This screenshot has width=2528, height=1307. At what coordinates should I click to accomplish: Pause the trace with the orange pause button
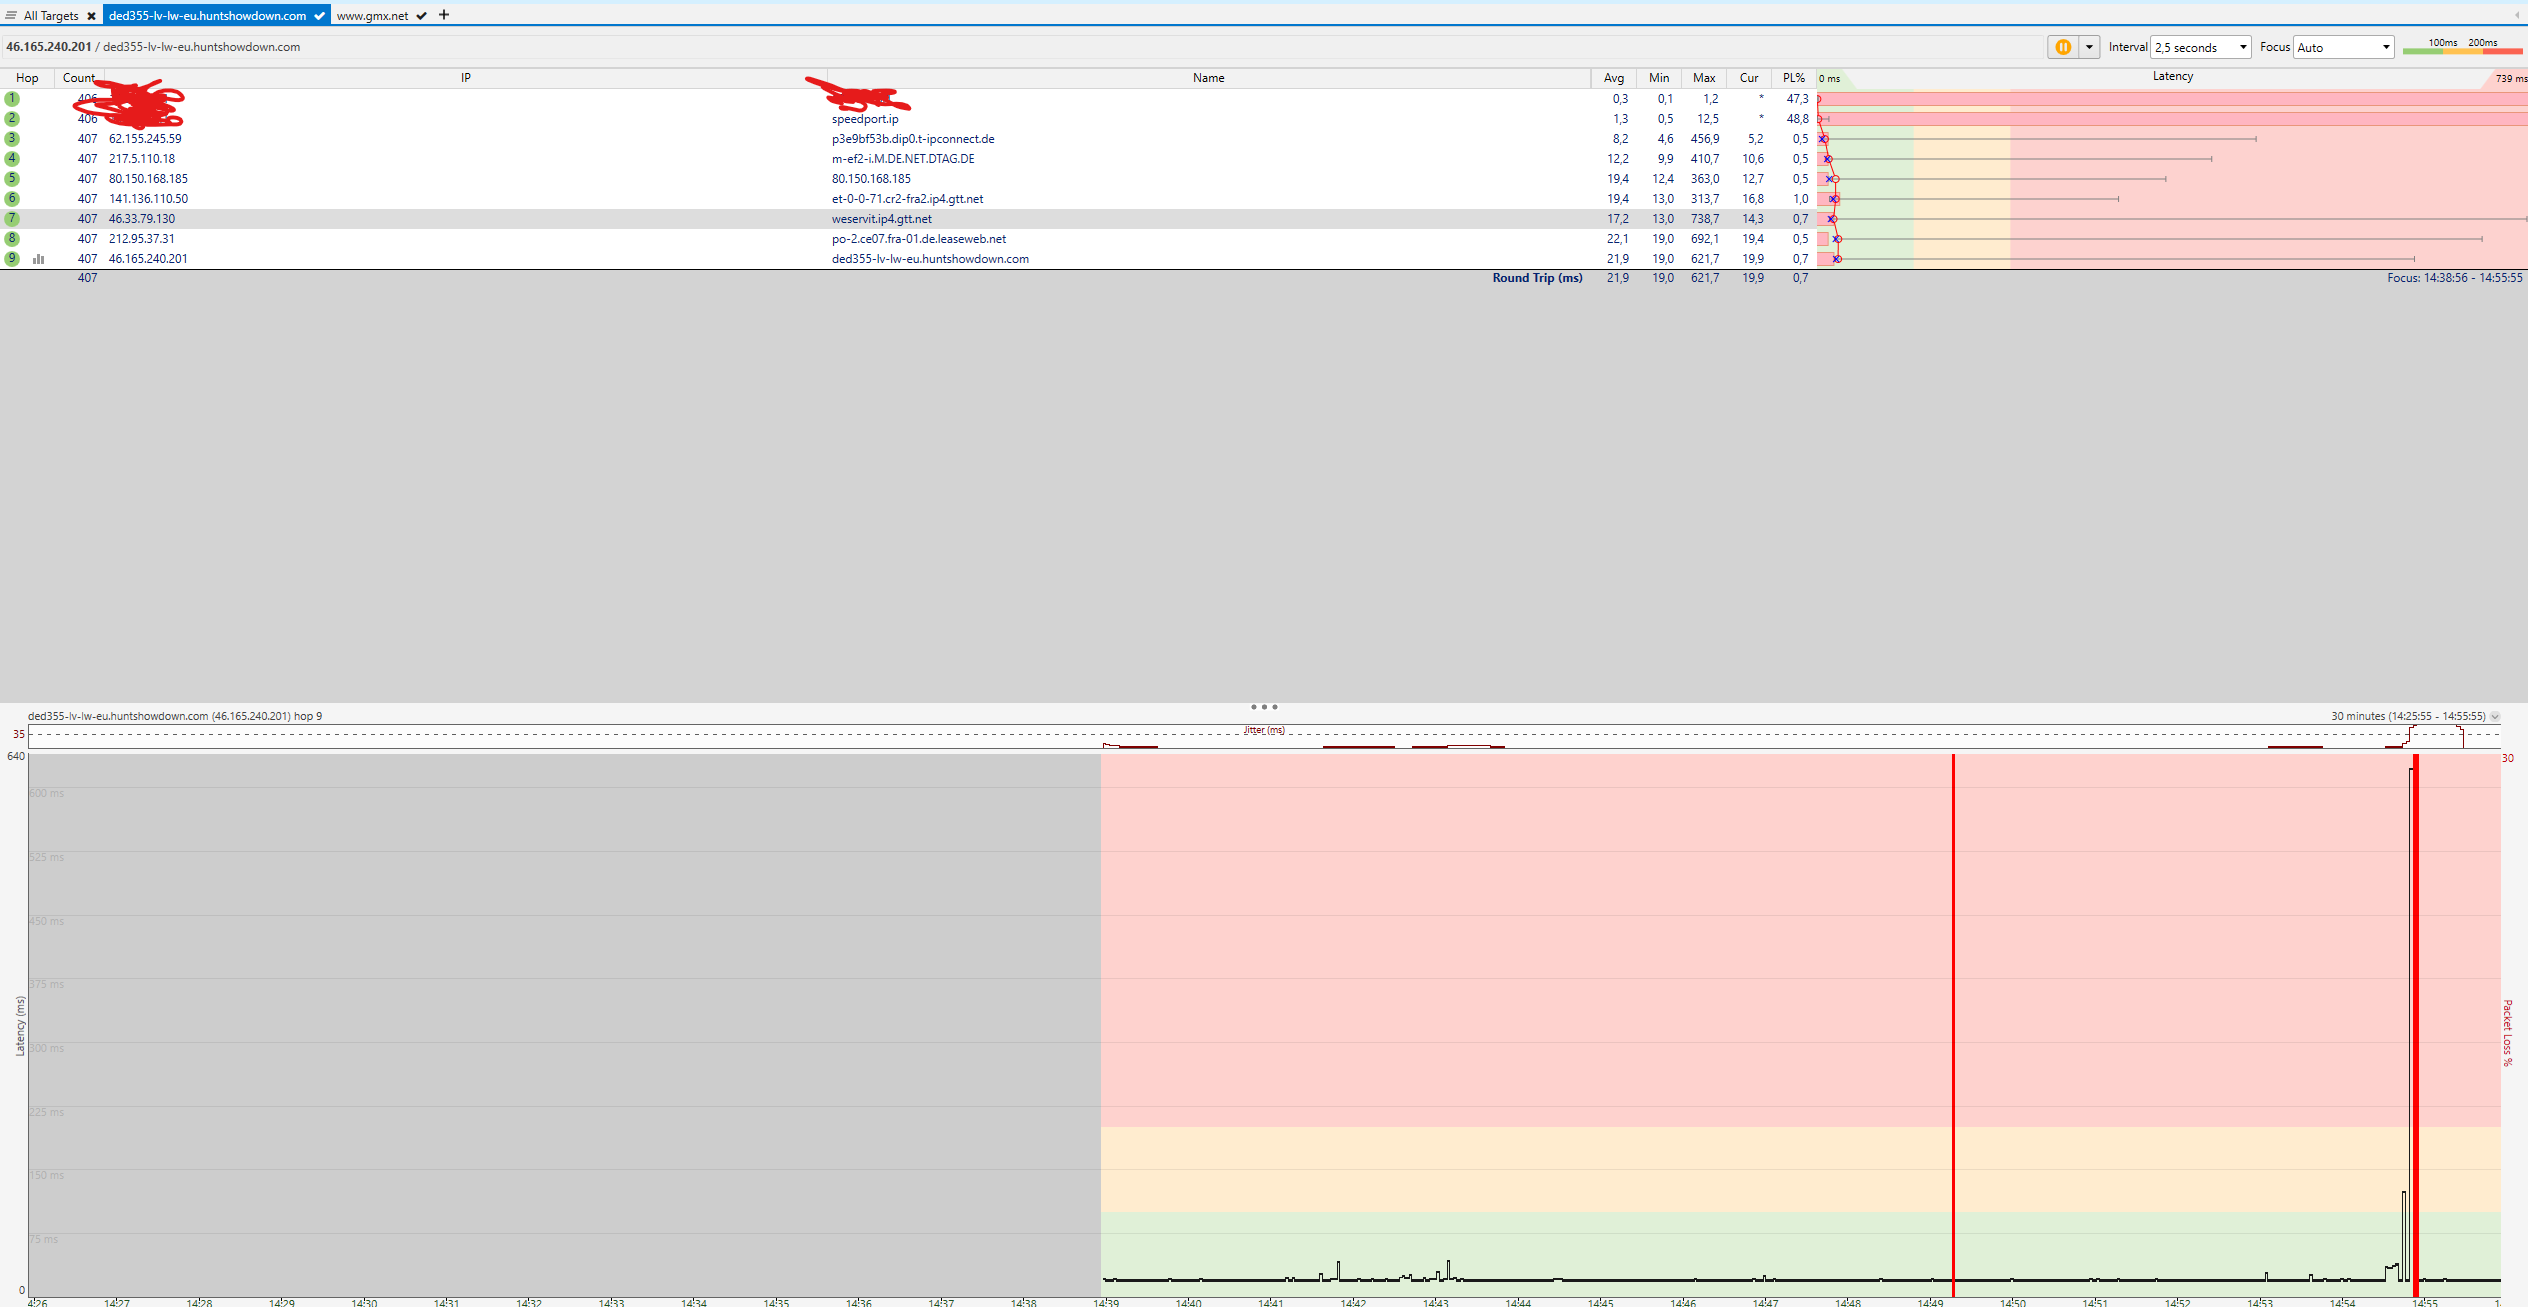(2063, 47)
